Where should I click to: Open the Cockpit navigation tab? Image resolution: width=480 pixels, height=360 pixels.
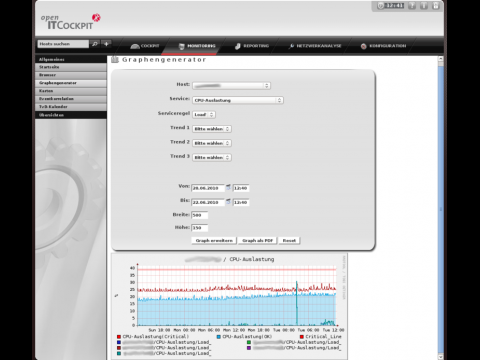145,46
